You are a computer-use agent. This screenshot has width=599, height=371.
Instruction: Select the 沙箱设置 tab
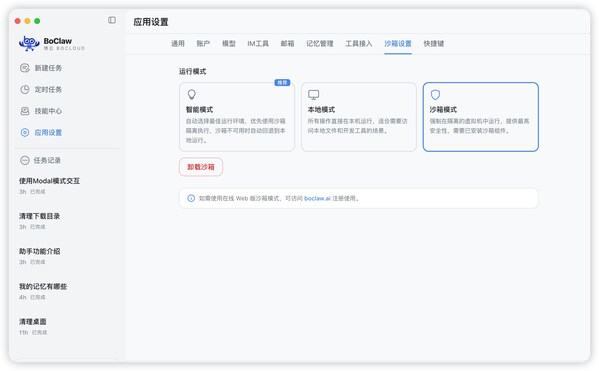[398, 44]
